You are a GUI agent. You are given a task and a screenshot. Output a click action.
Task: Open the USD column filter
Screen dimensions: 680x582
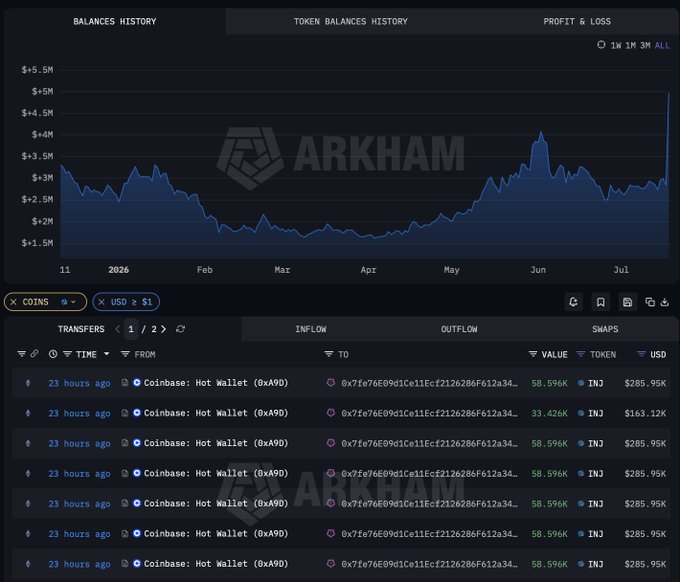(x=641, y=354)
